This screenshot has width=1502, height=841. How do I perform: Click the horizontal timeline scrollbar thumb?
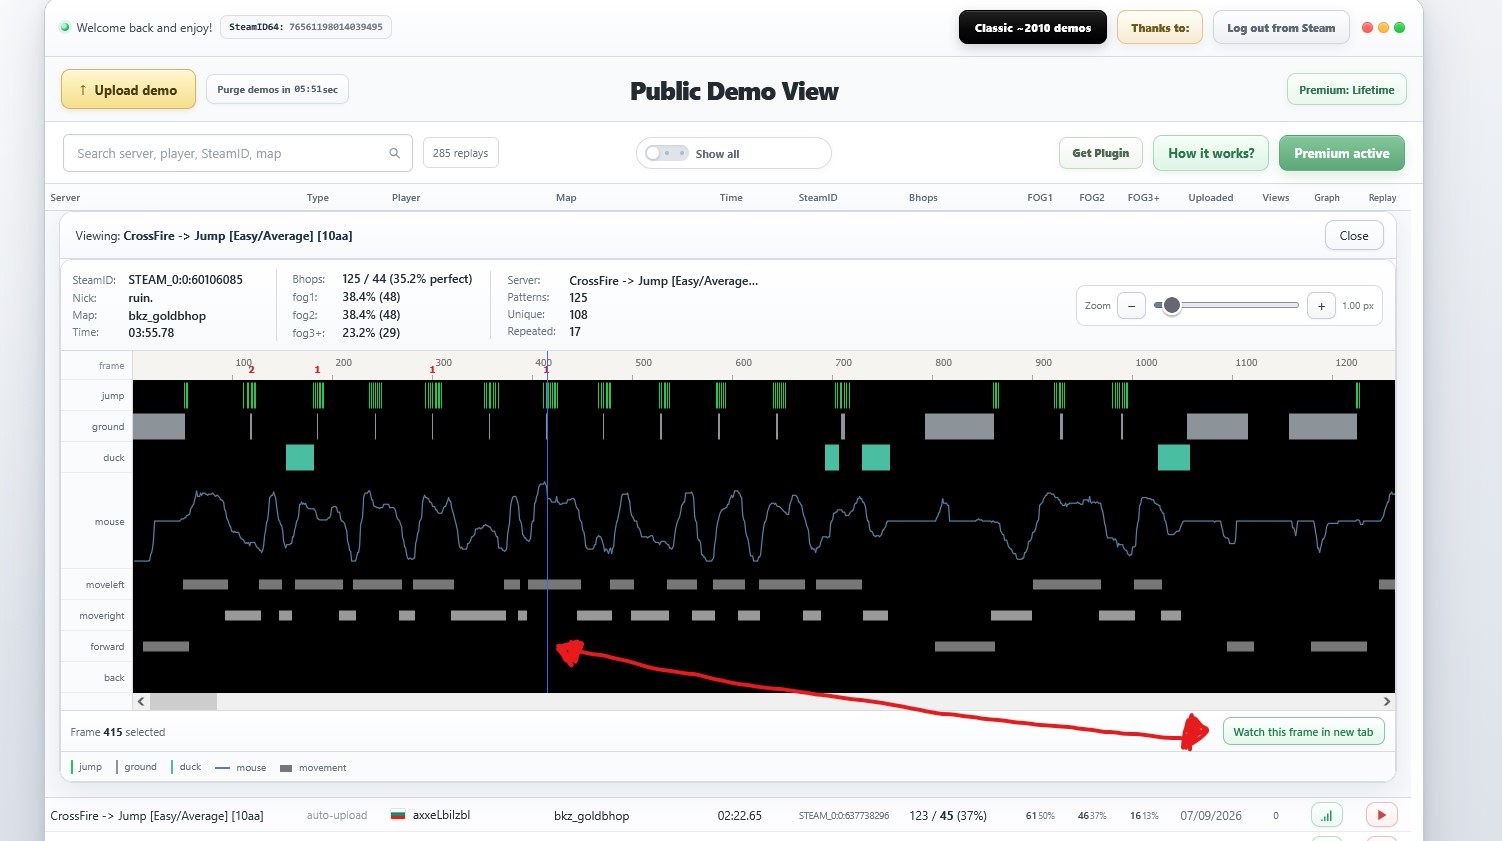(x=183, y=702)
